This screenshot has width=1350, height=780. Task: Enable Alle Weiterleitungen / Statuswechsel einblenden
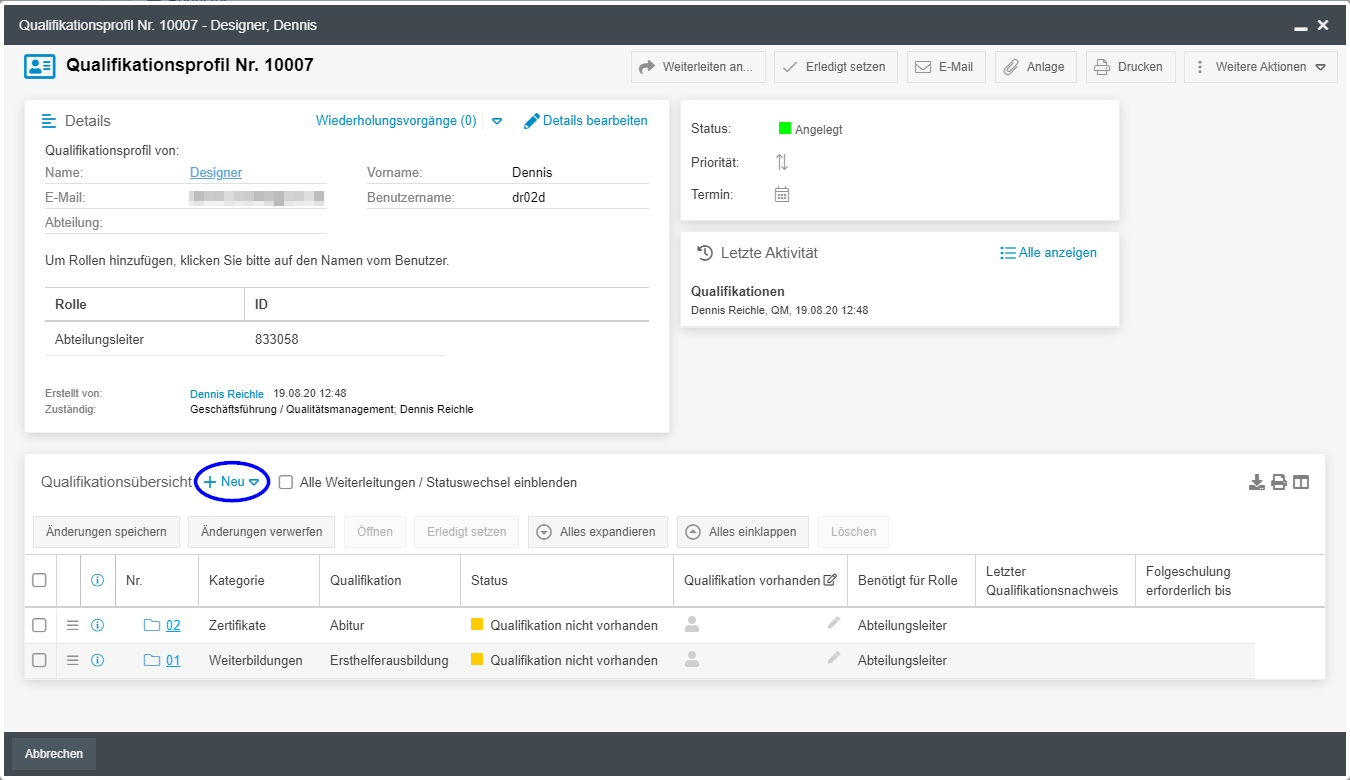(286, 483)
